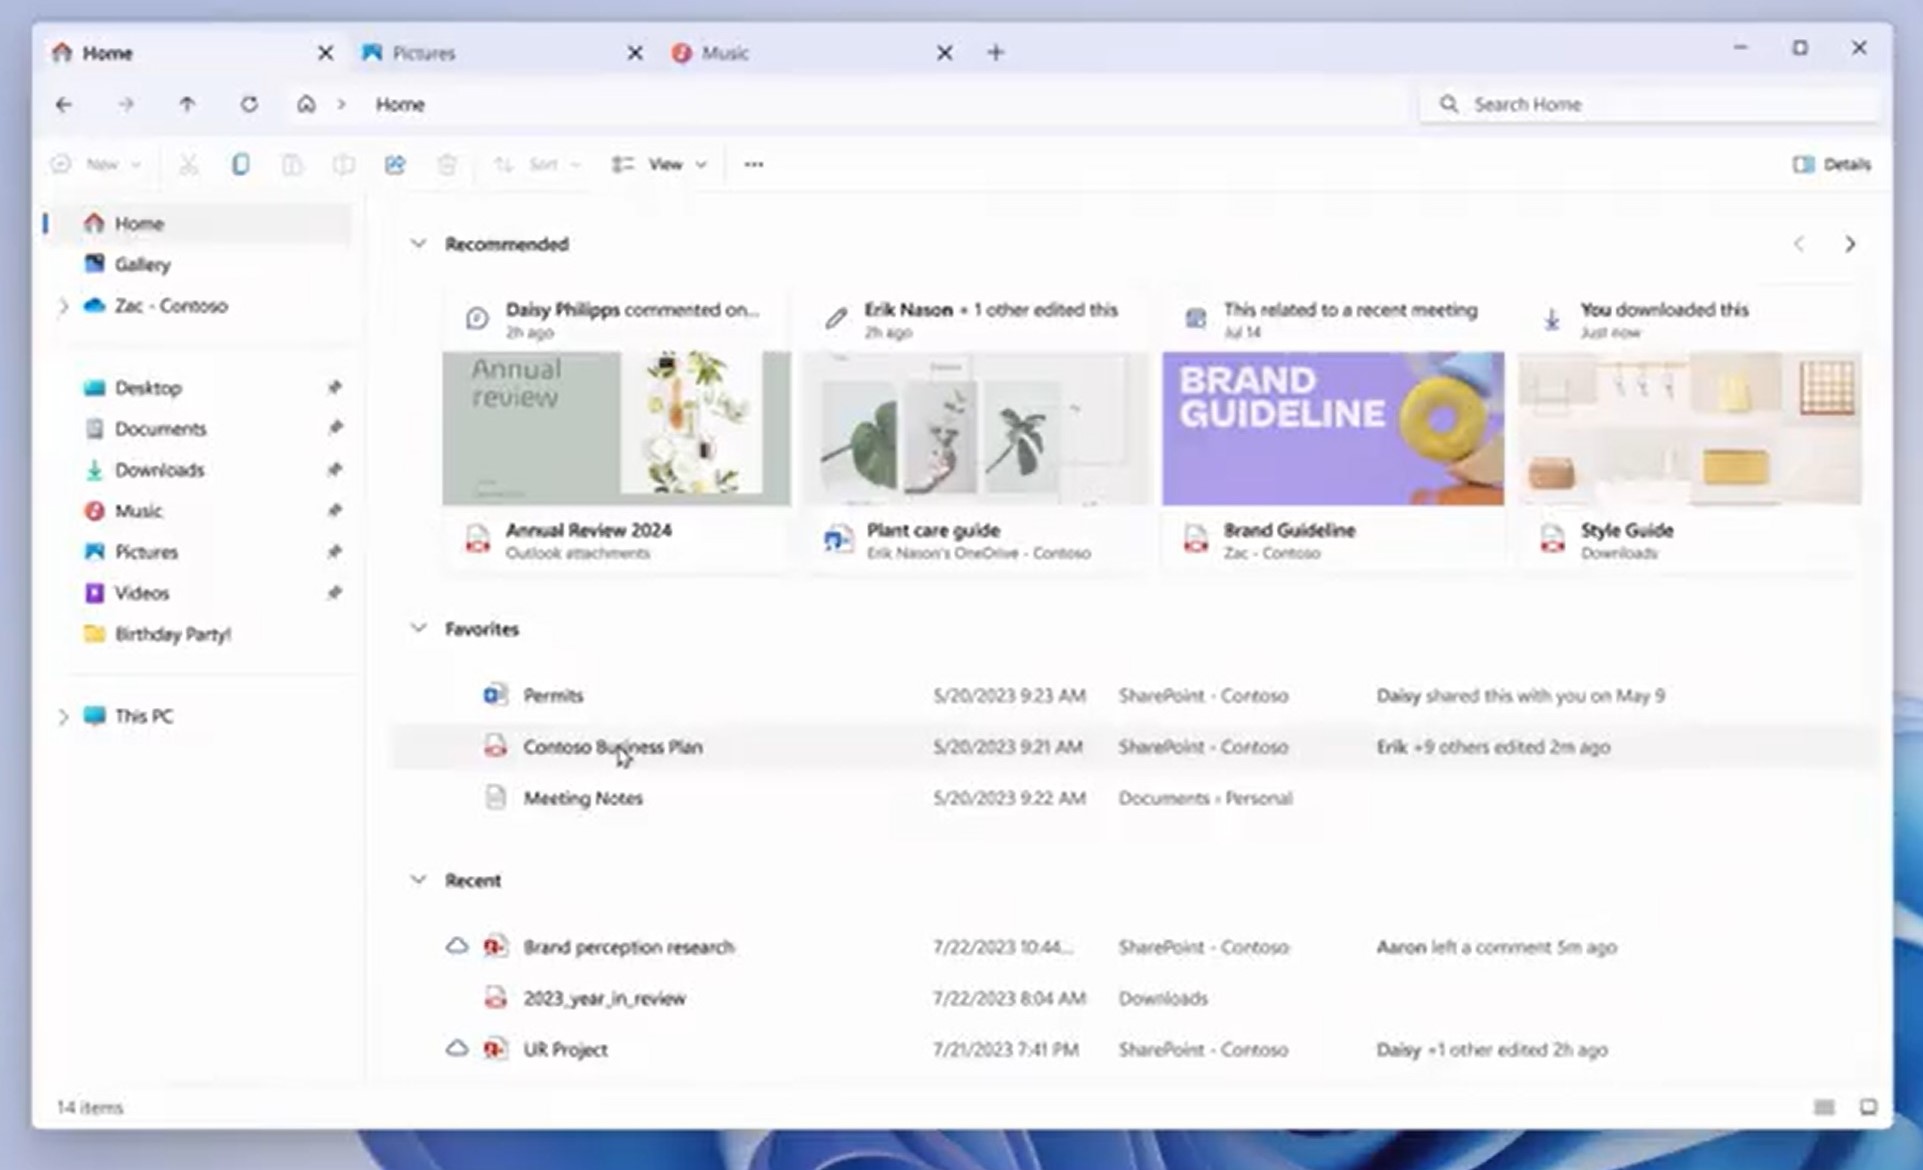Click the Cut scissors icon

coord(188,164)
